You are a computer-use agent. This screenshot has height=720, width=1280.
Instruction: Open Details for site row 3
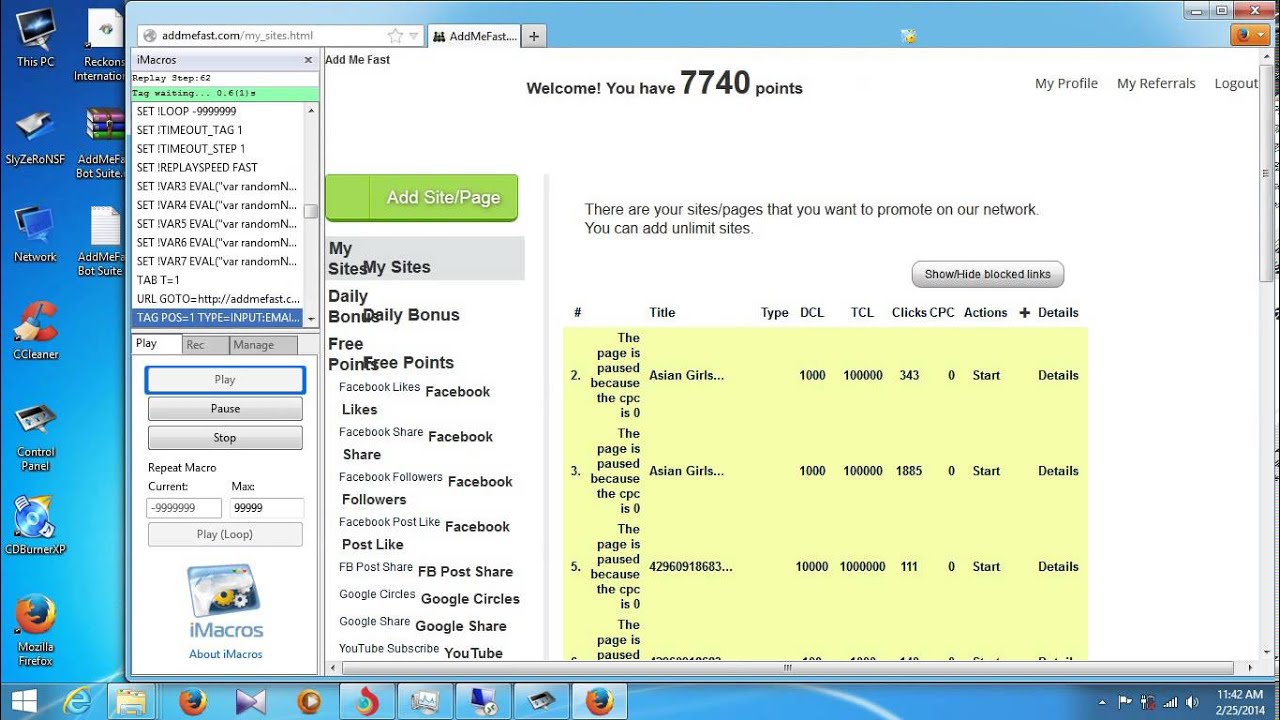[1058, 471]
